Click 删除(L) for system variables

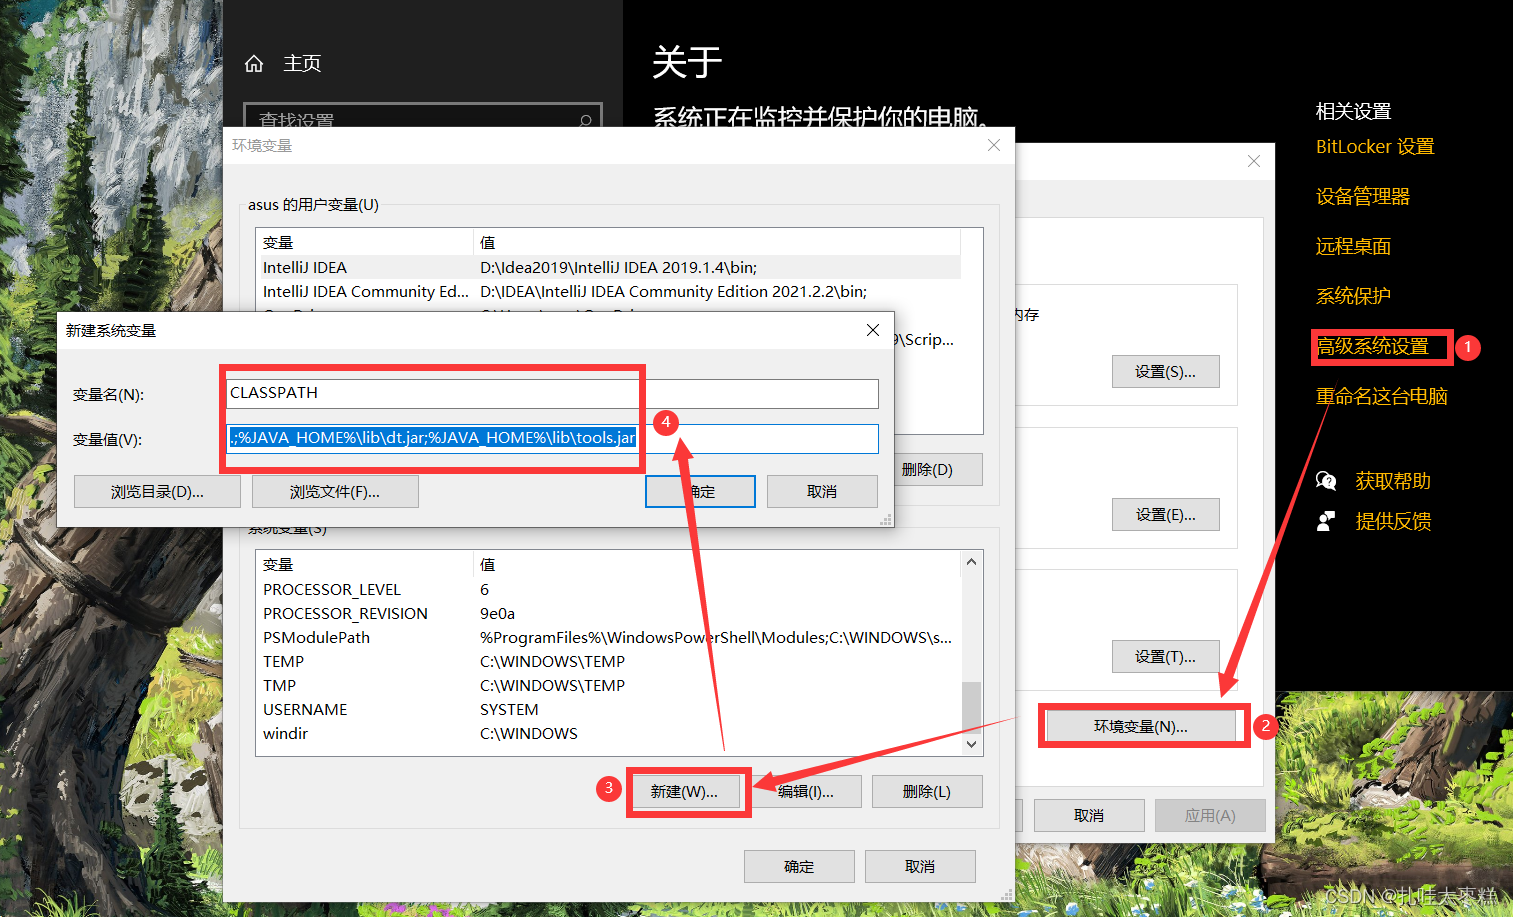[x=927, y=791]
